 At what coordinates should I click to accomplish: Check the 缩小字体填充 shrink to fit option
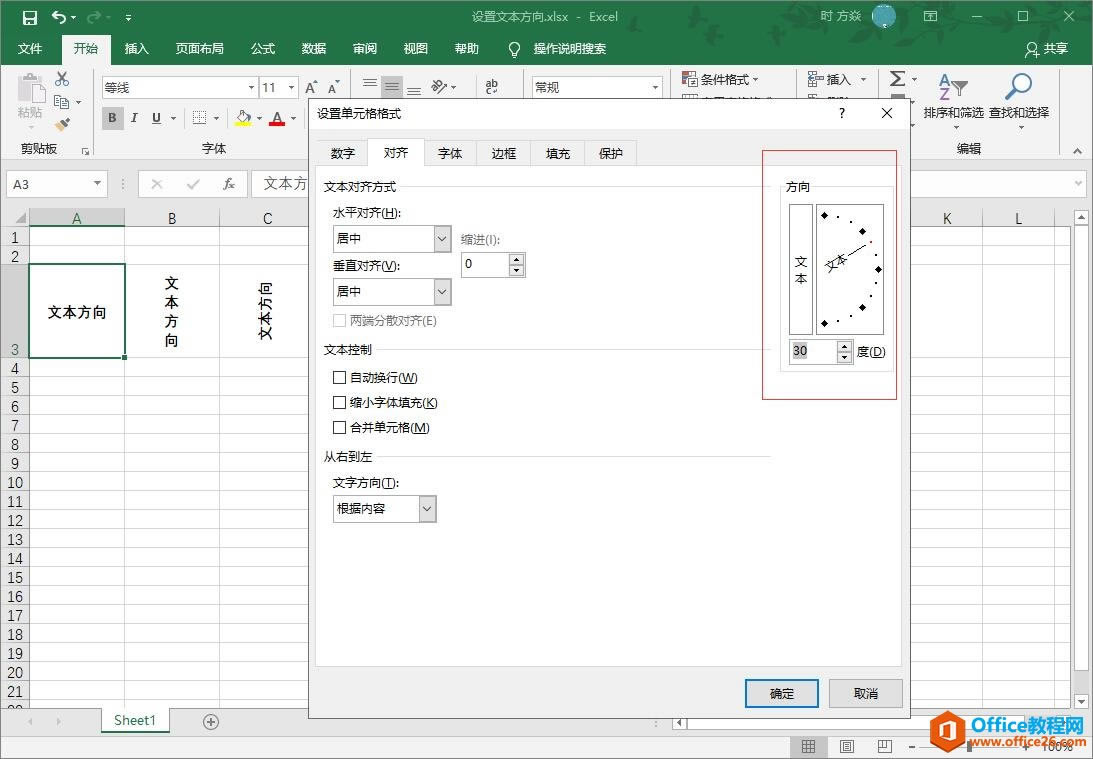[x=340, y=402]
